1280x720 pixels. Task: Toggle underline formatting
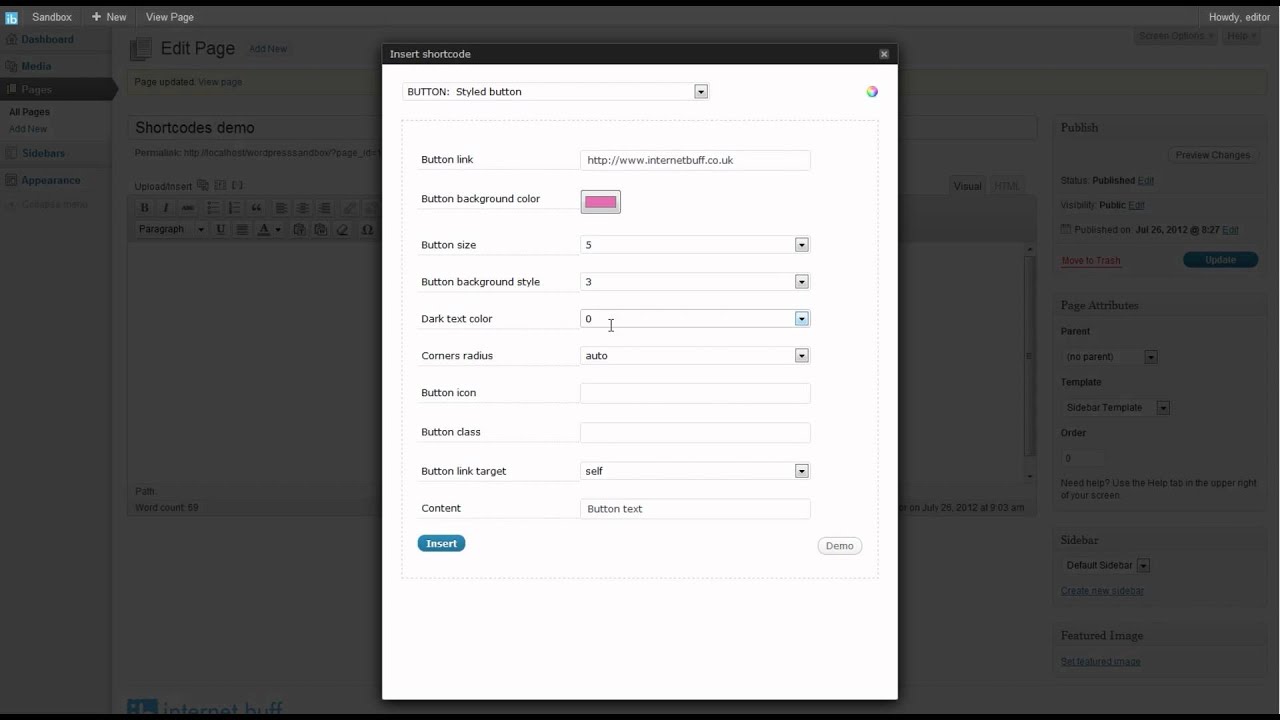220,229
